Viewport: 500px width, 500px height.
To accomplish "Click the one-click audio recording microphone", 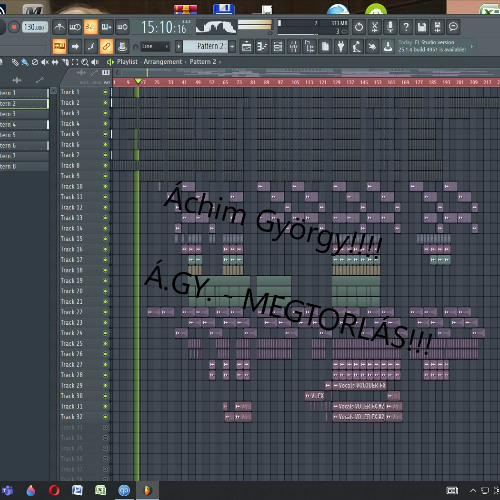I will pyautogui.click(x=390, y=27).
